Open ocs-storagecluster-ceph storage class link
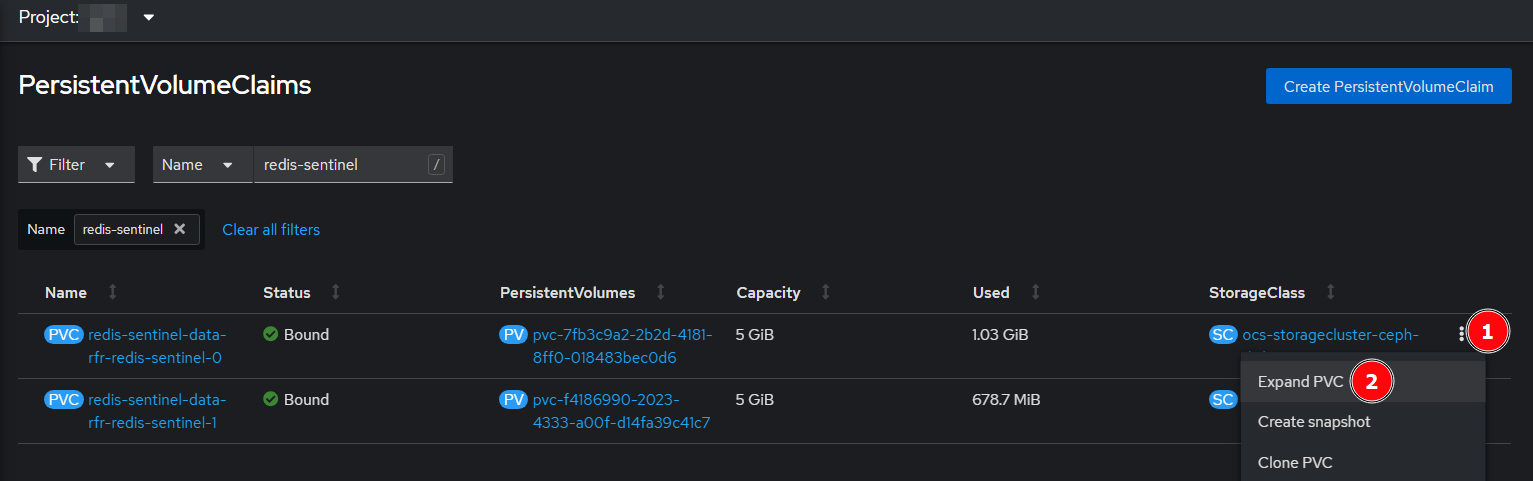This screenshot has height=481, width=1533. [1330, 335]
